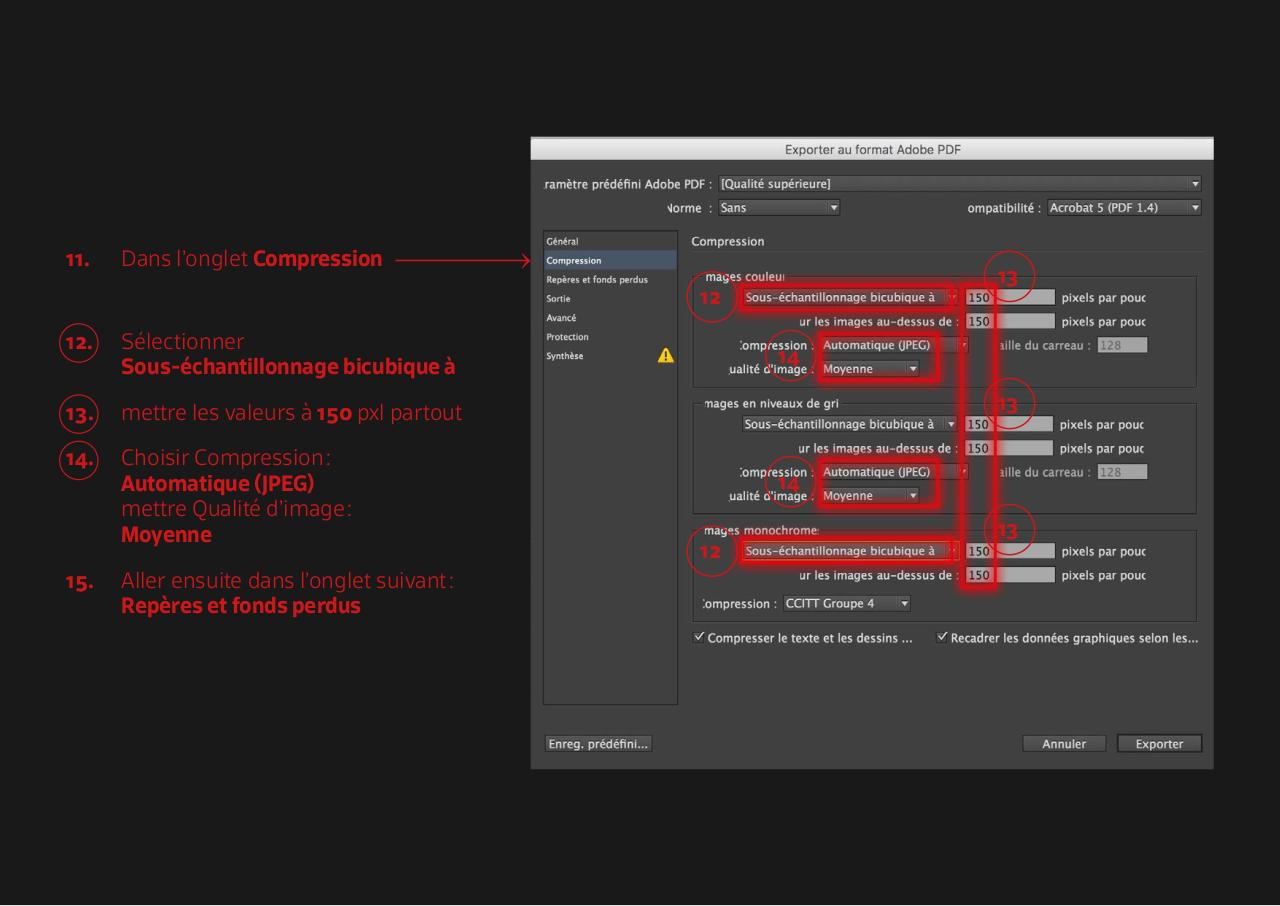Expand the Norme dropdown set to Sans

point(778,208)
